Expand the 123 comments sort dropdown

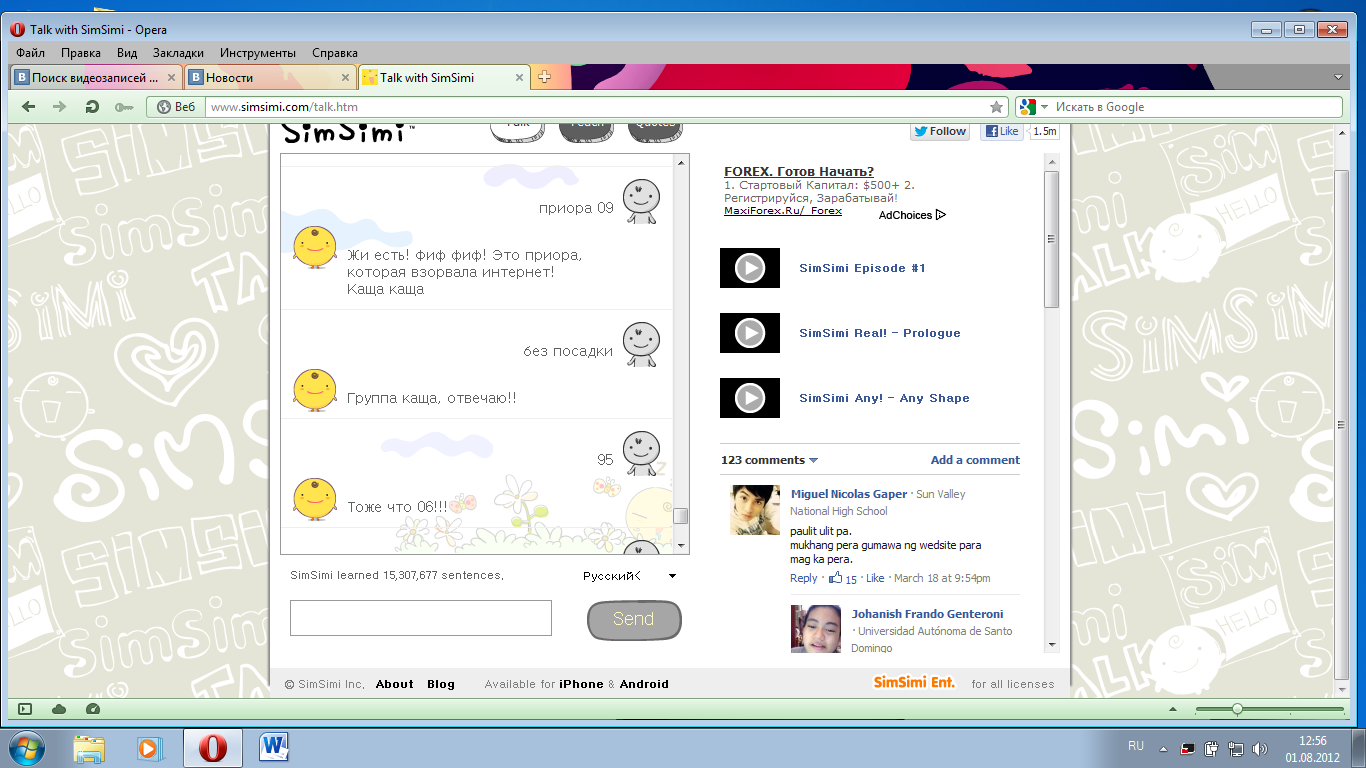813,461
